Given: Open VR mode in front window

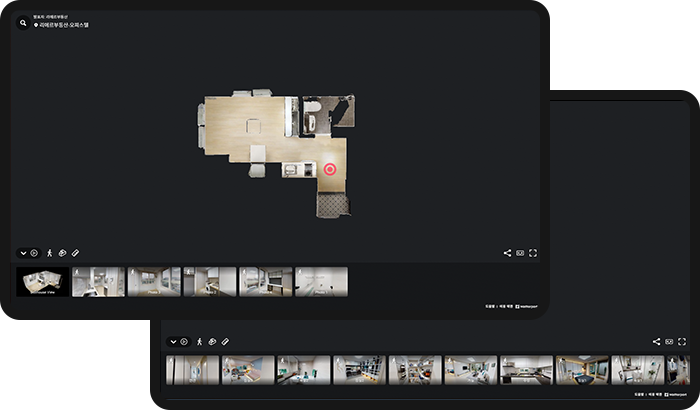Looking at the screenshot, I should tap(520, 253).
